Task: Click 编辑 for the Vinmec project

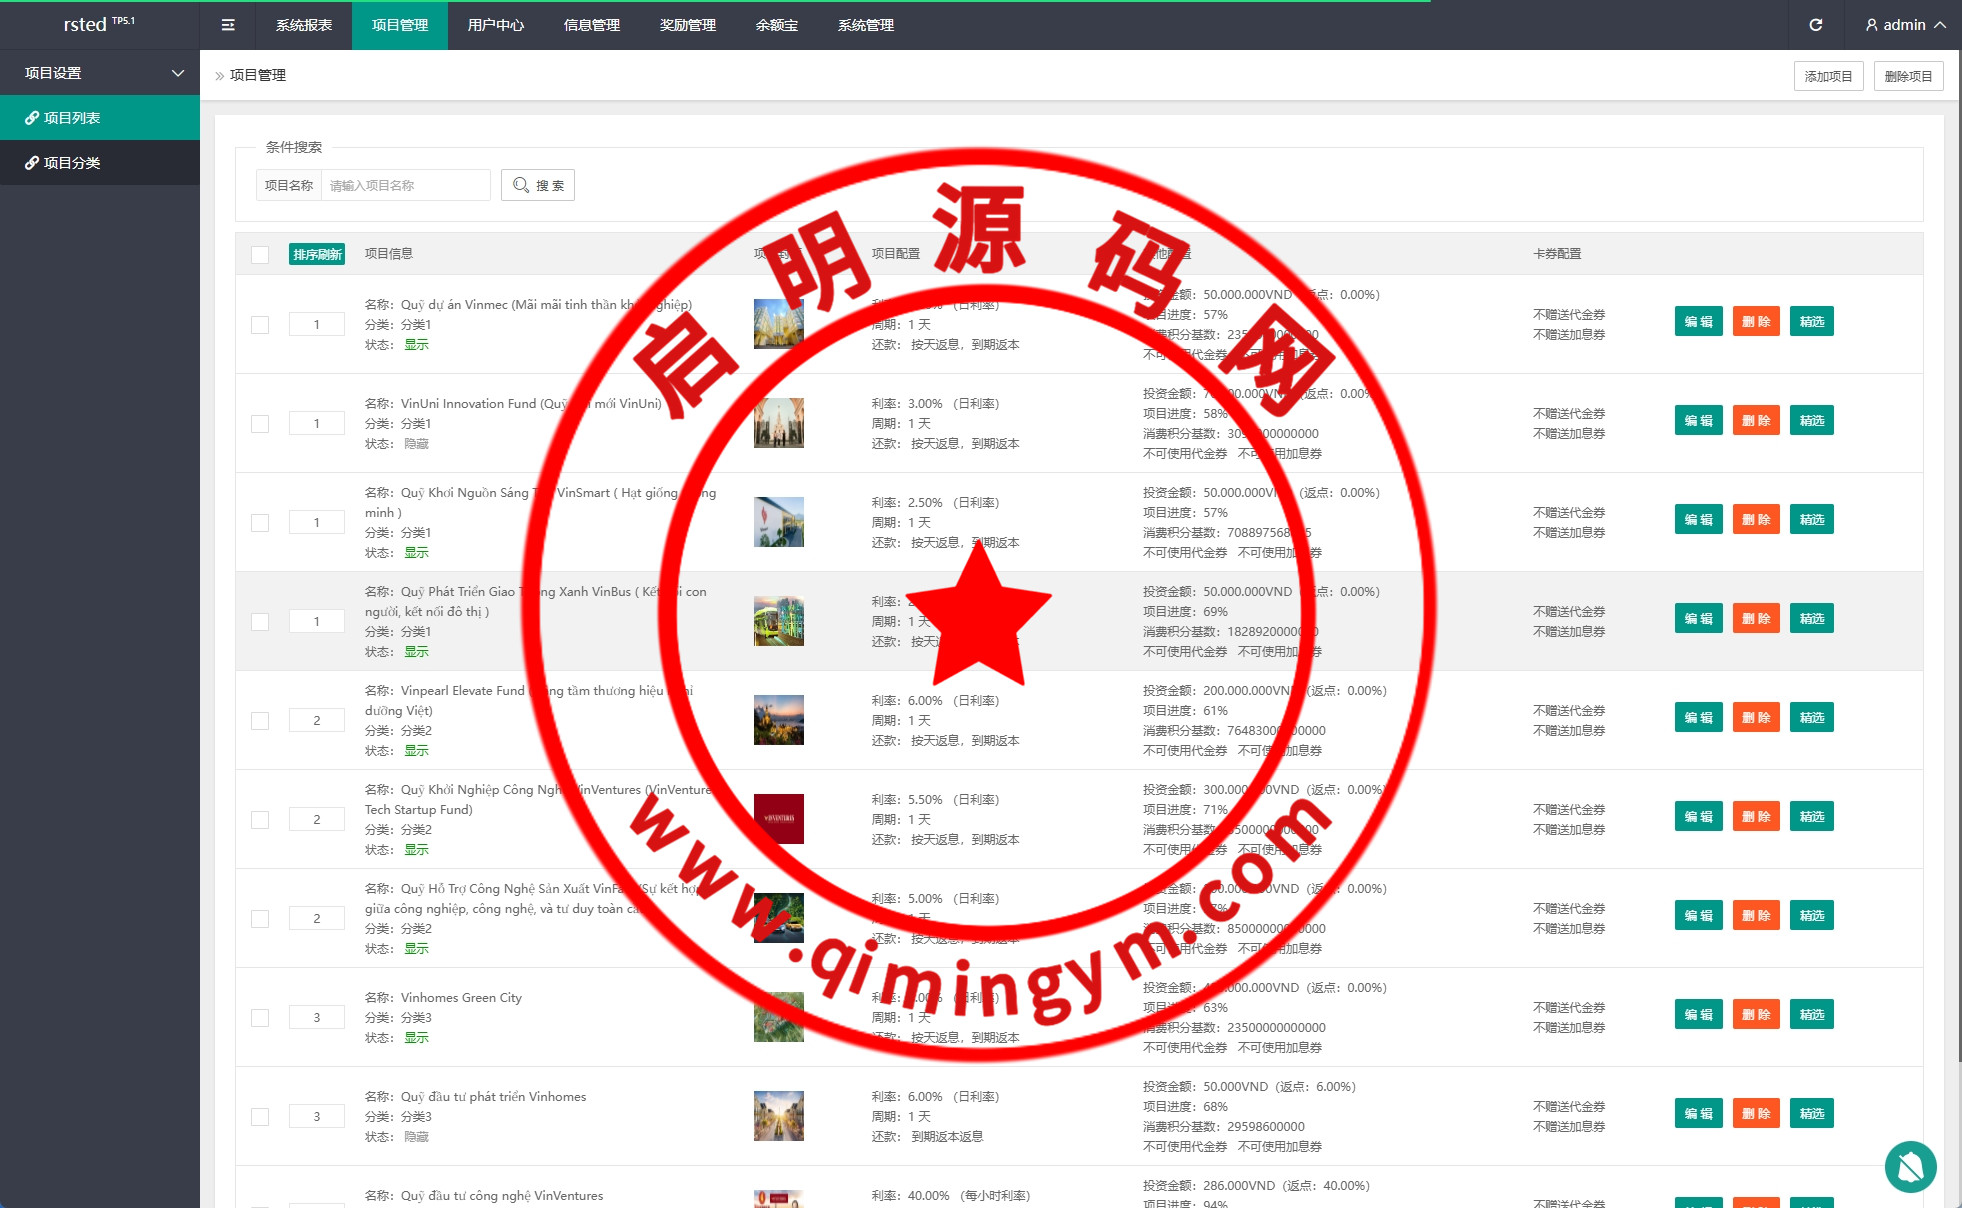Action: pos(1698,321)
